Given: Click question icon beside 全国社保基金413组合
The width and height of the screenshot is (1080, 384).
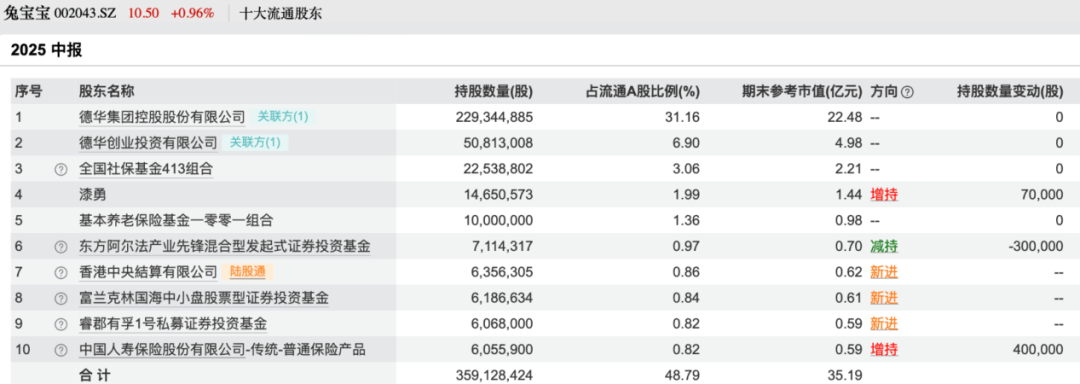Looking at the screenshot, I should coord(61,169).
